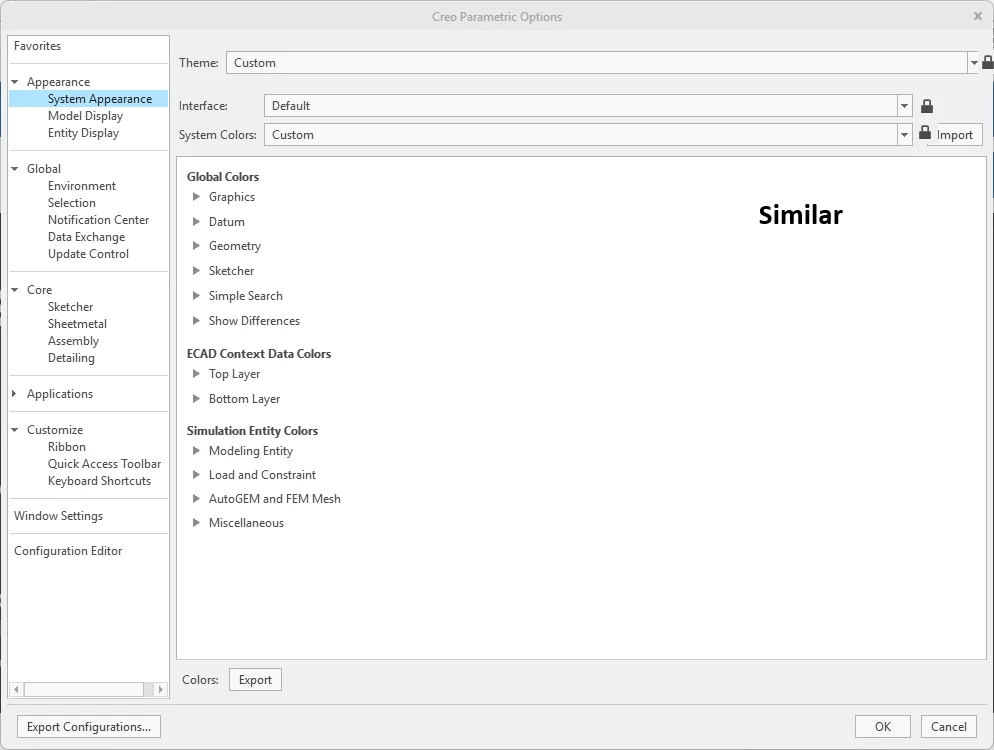
Task: Expand the Top Layer group
Action: pyautogui.click(x=197, y=373)
